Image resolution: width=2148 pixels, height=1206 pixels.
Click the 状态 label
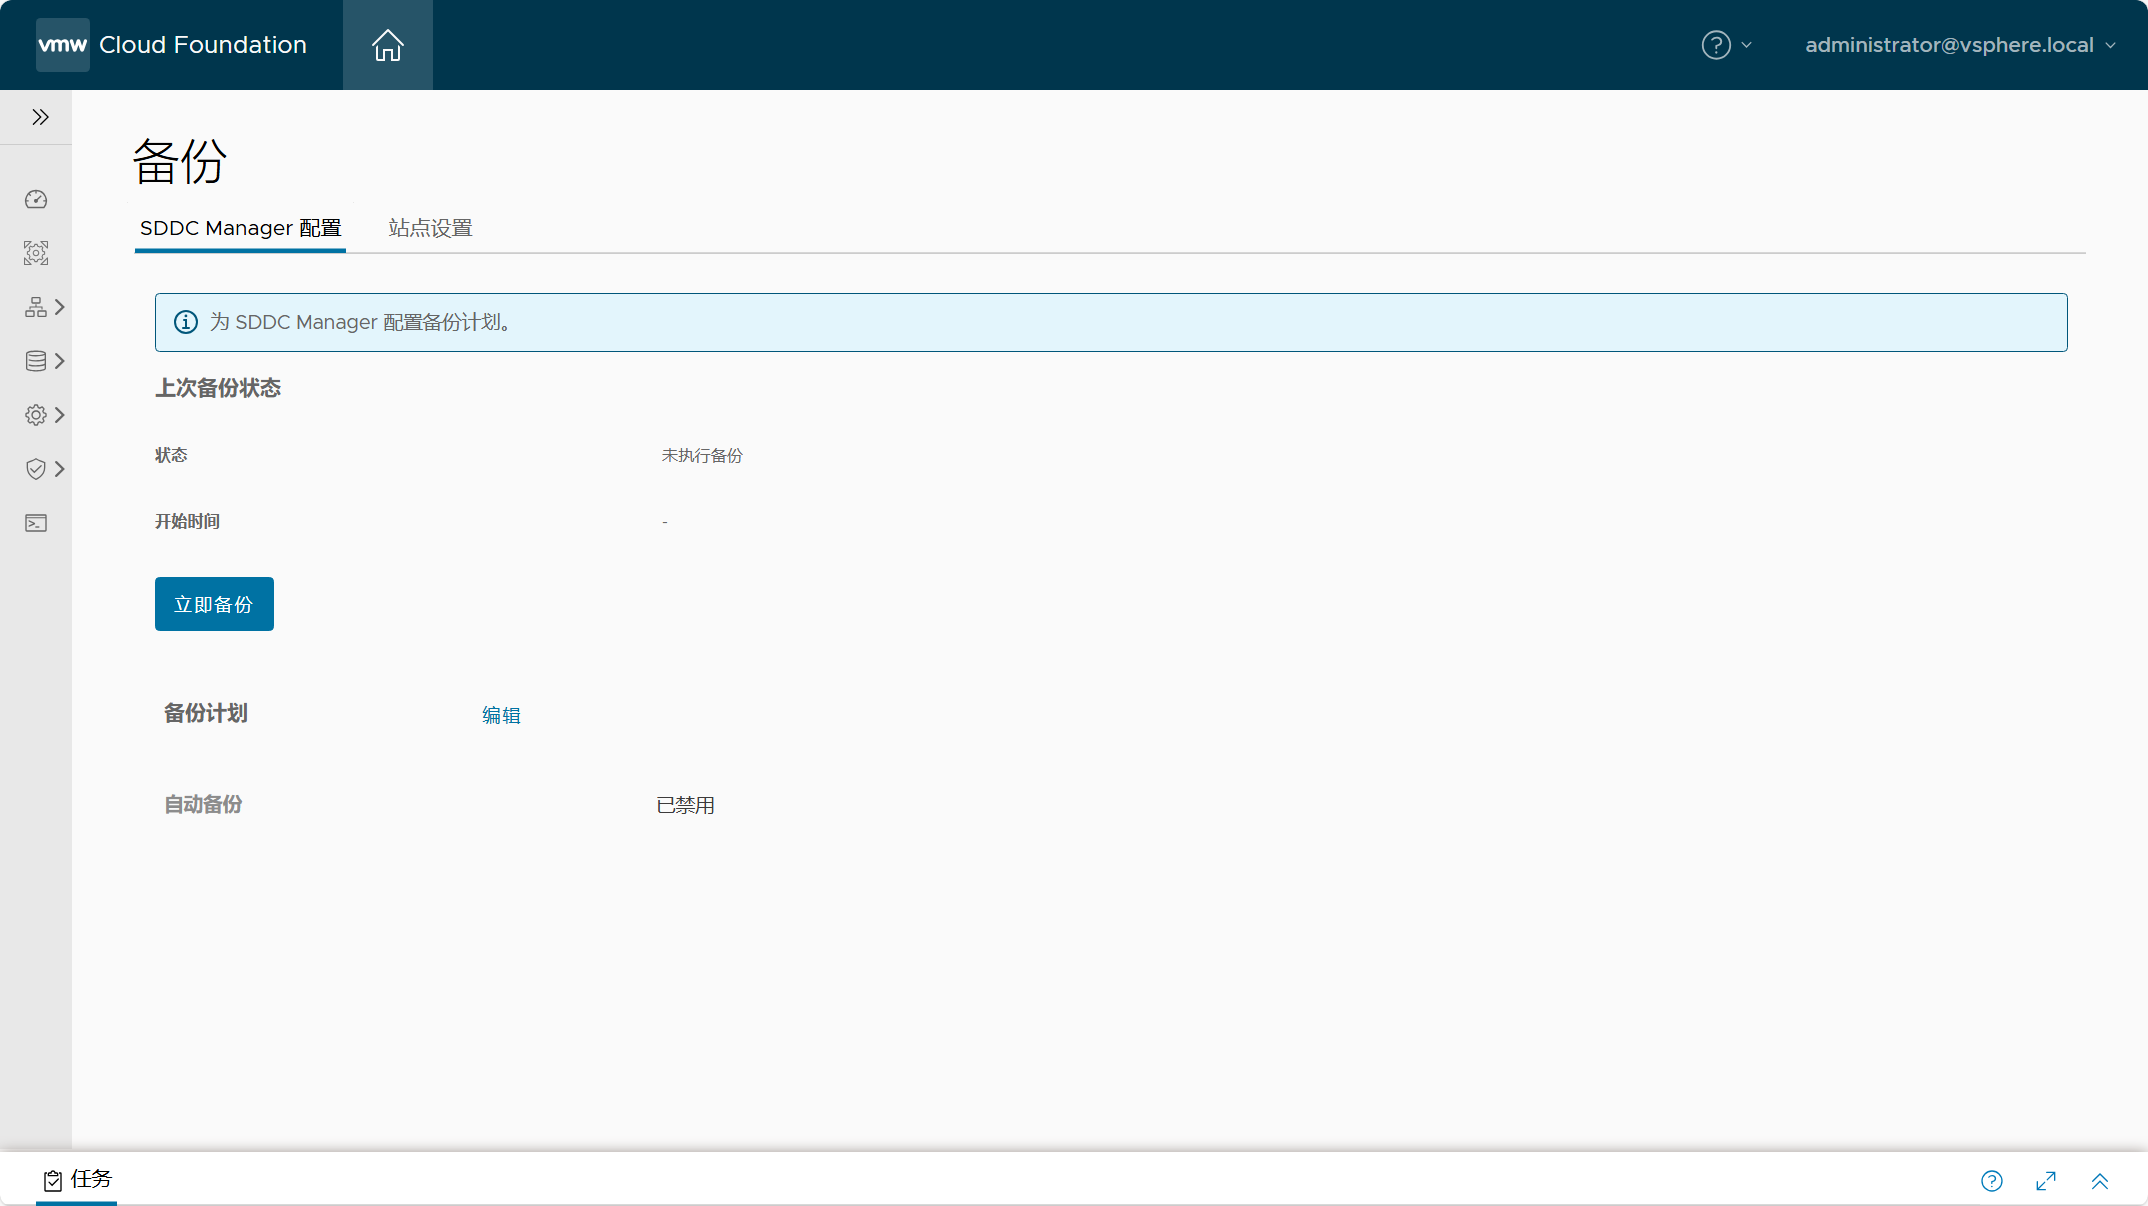(171, 455)
